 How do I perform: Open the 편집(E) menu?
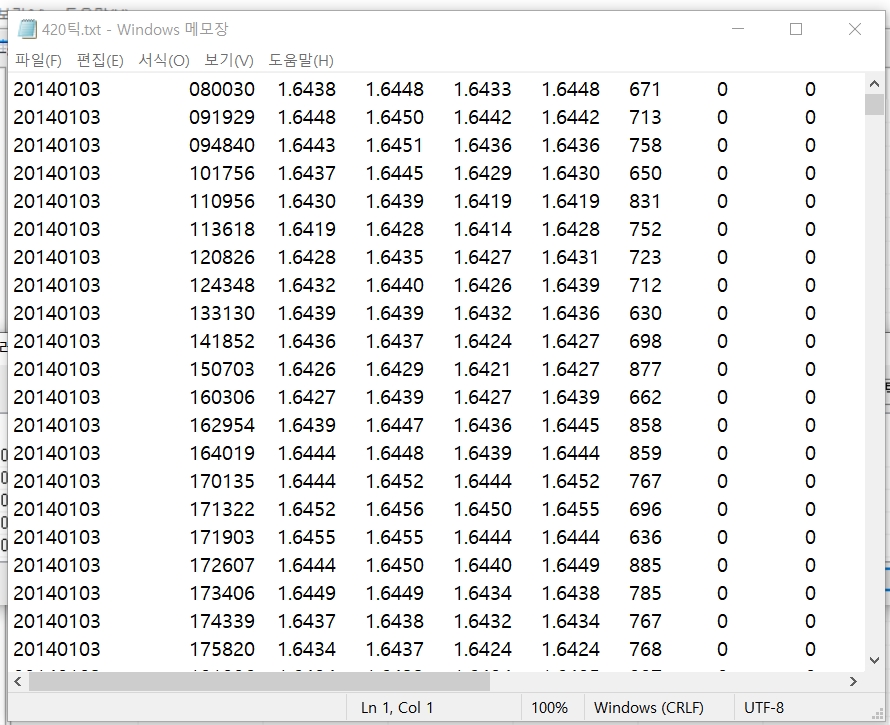click(100, 61)
